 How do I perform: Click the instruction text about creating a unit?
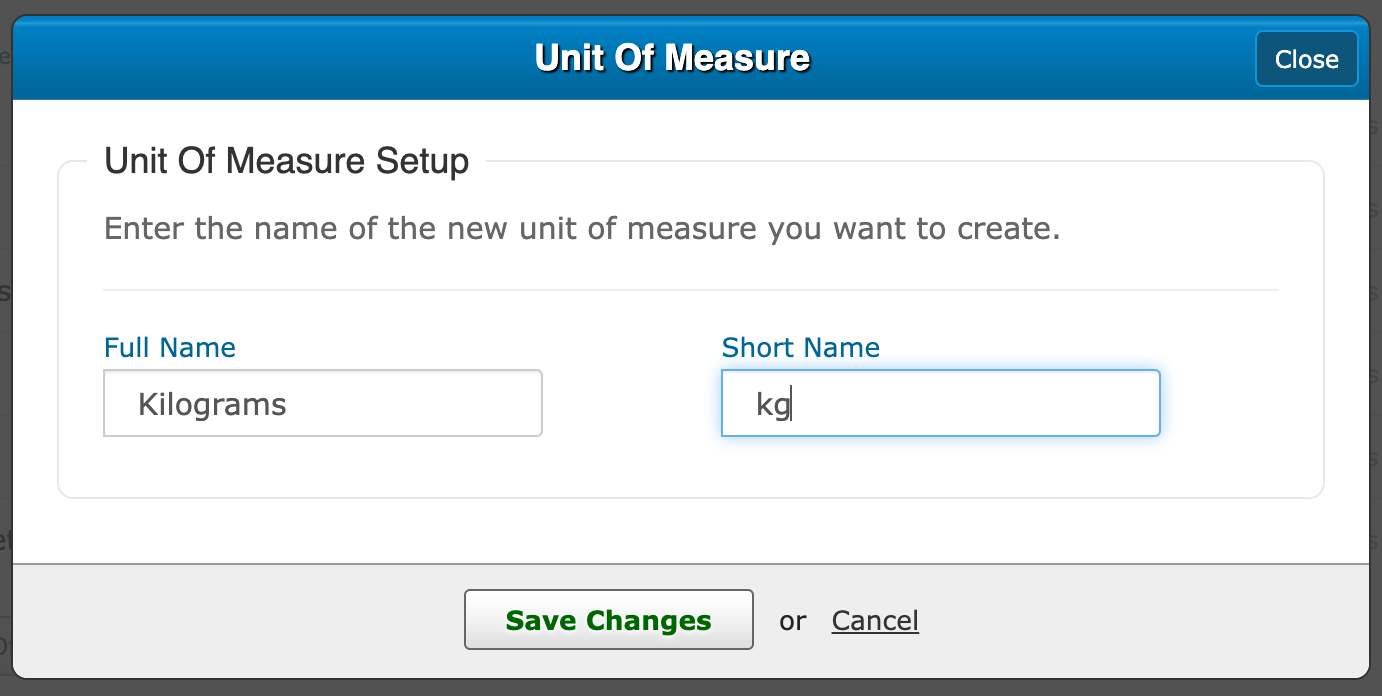[582, 229]
